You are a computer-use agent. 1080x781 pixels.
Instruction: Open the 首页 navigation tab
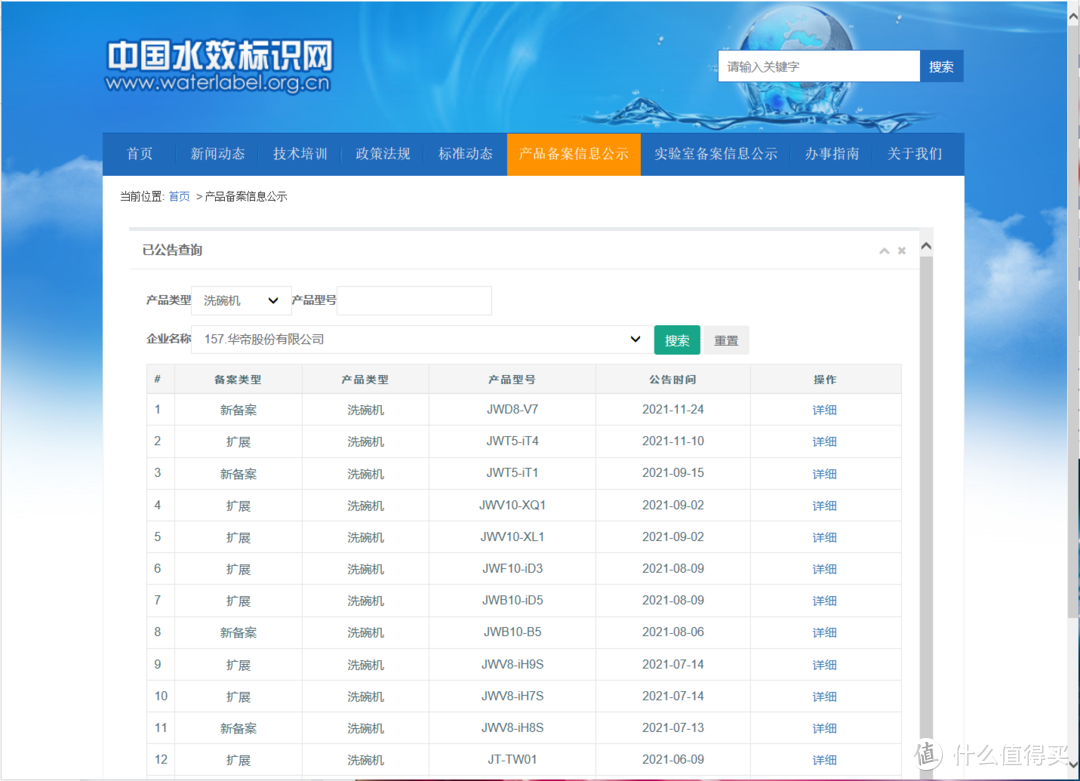(x=140, y=154)
